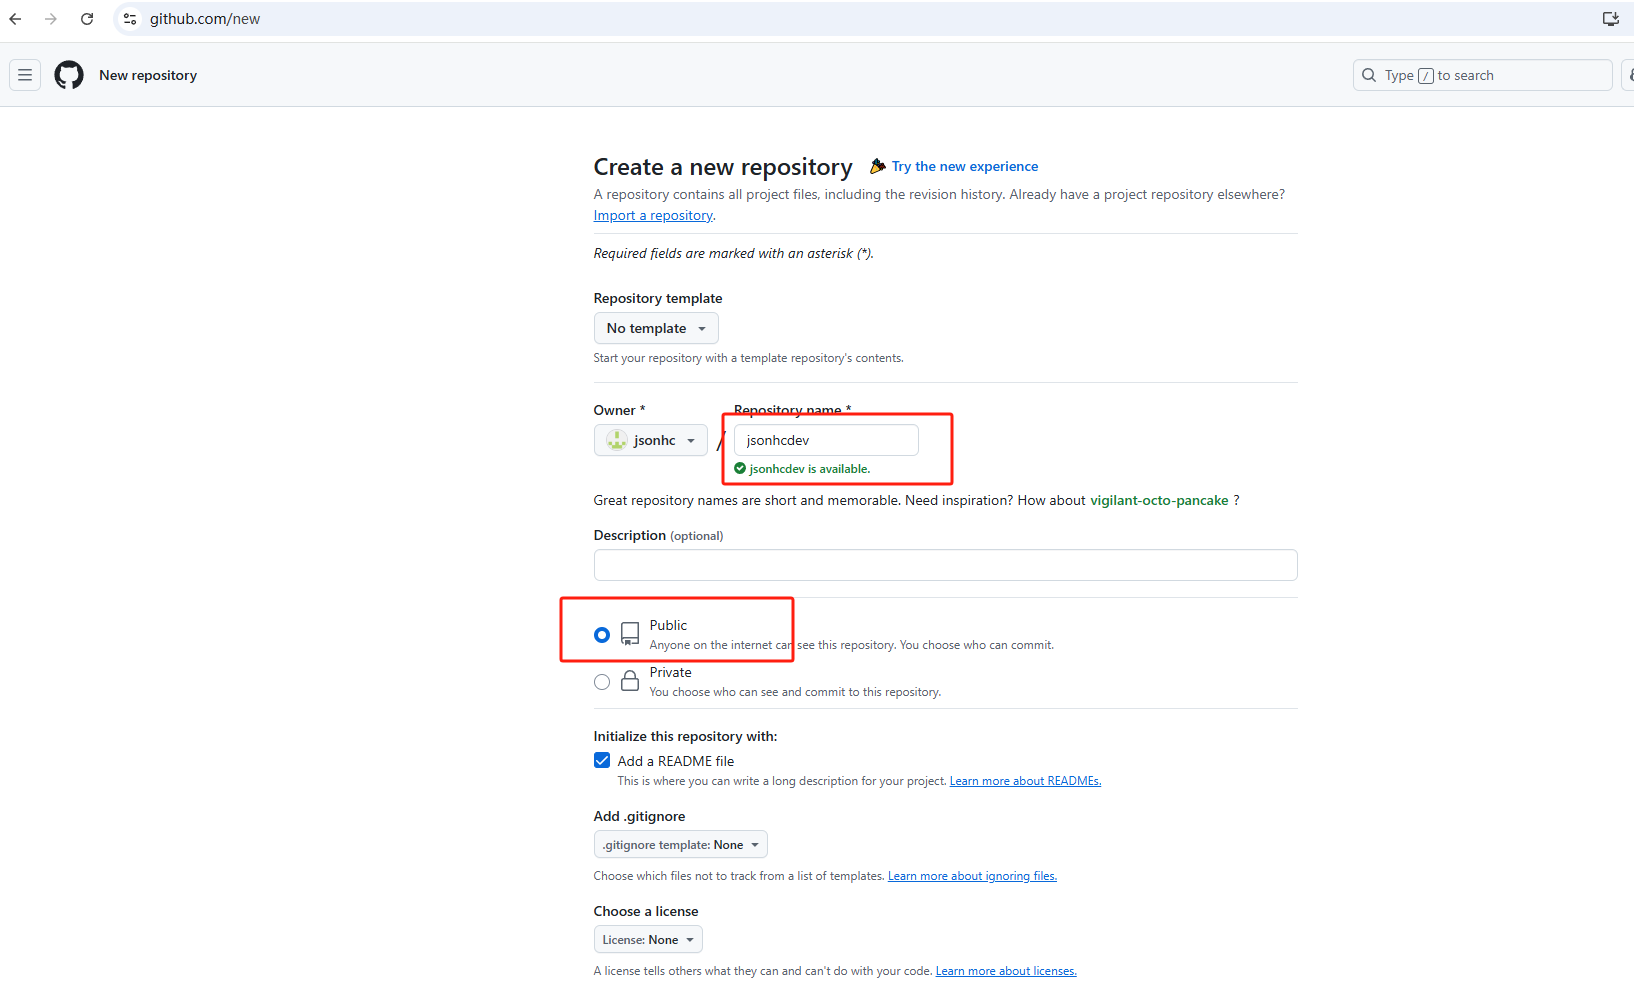The height and width of the screenshot is (981, 1634).
Task: Click the 'Choose a license' label
Action: click(x=646, y=911)
